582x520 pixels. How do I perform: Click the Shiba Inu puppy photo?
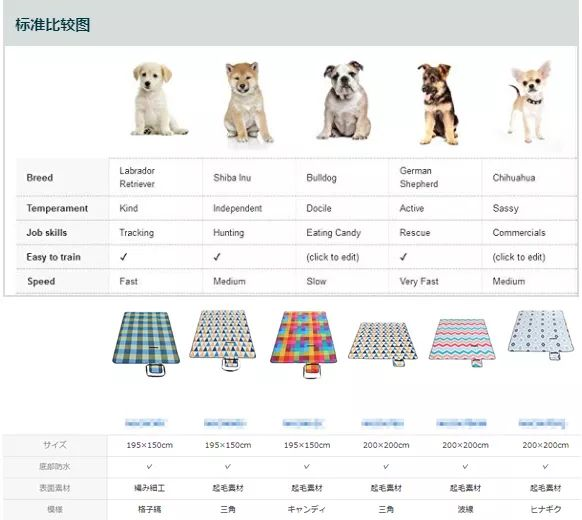pyautogui.click(x=248, y=102)
